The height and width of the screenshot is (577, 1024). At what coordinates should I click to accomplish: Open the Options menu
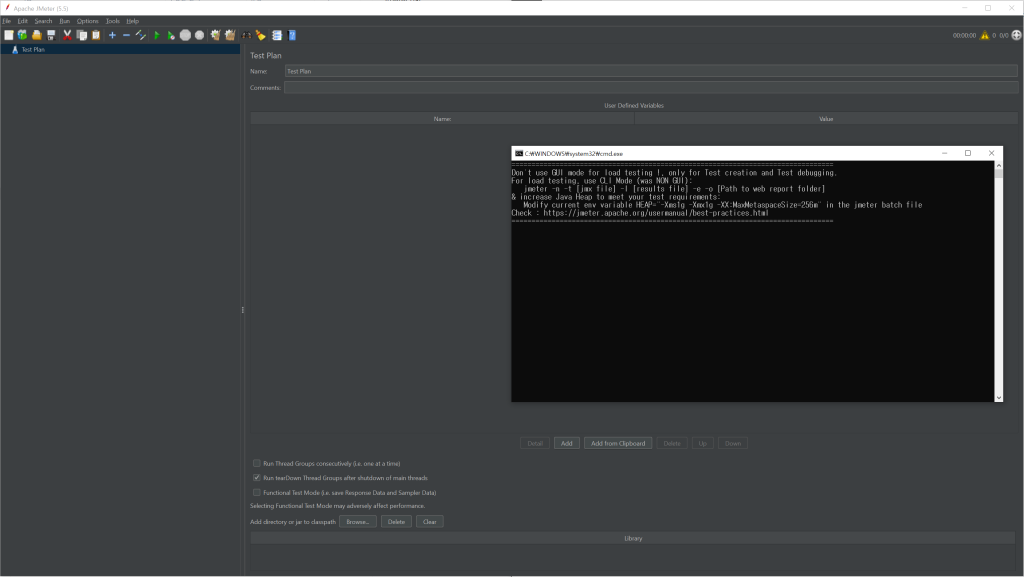(x=88, y=21)
